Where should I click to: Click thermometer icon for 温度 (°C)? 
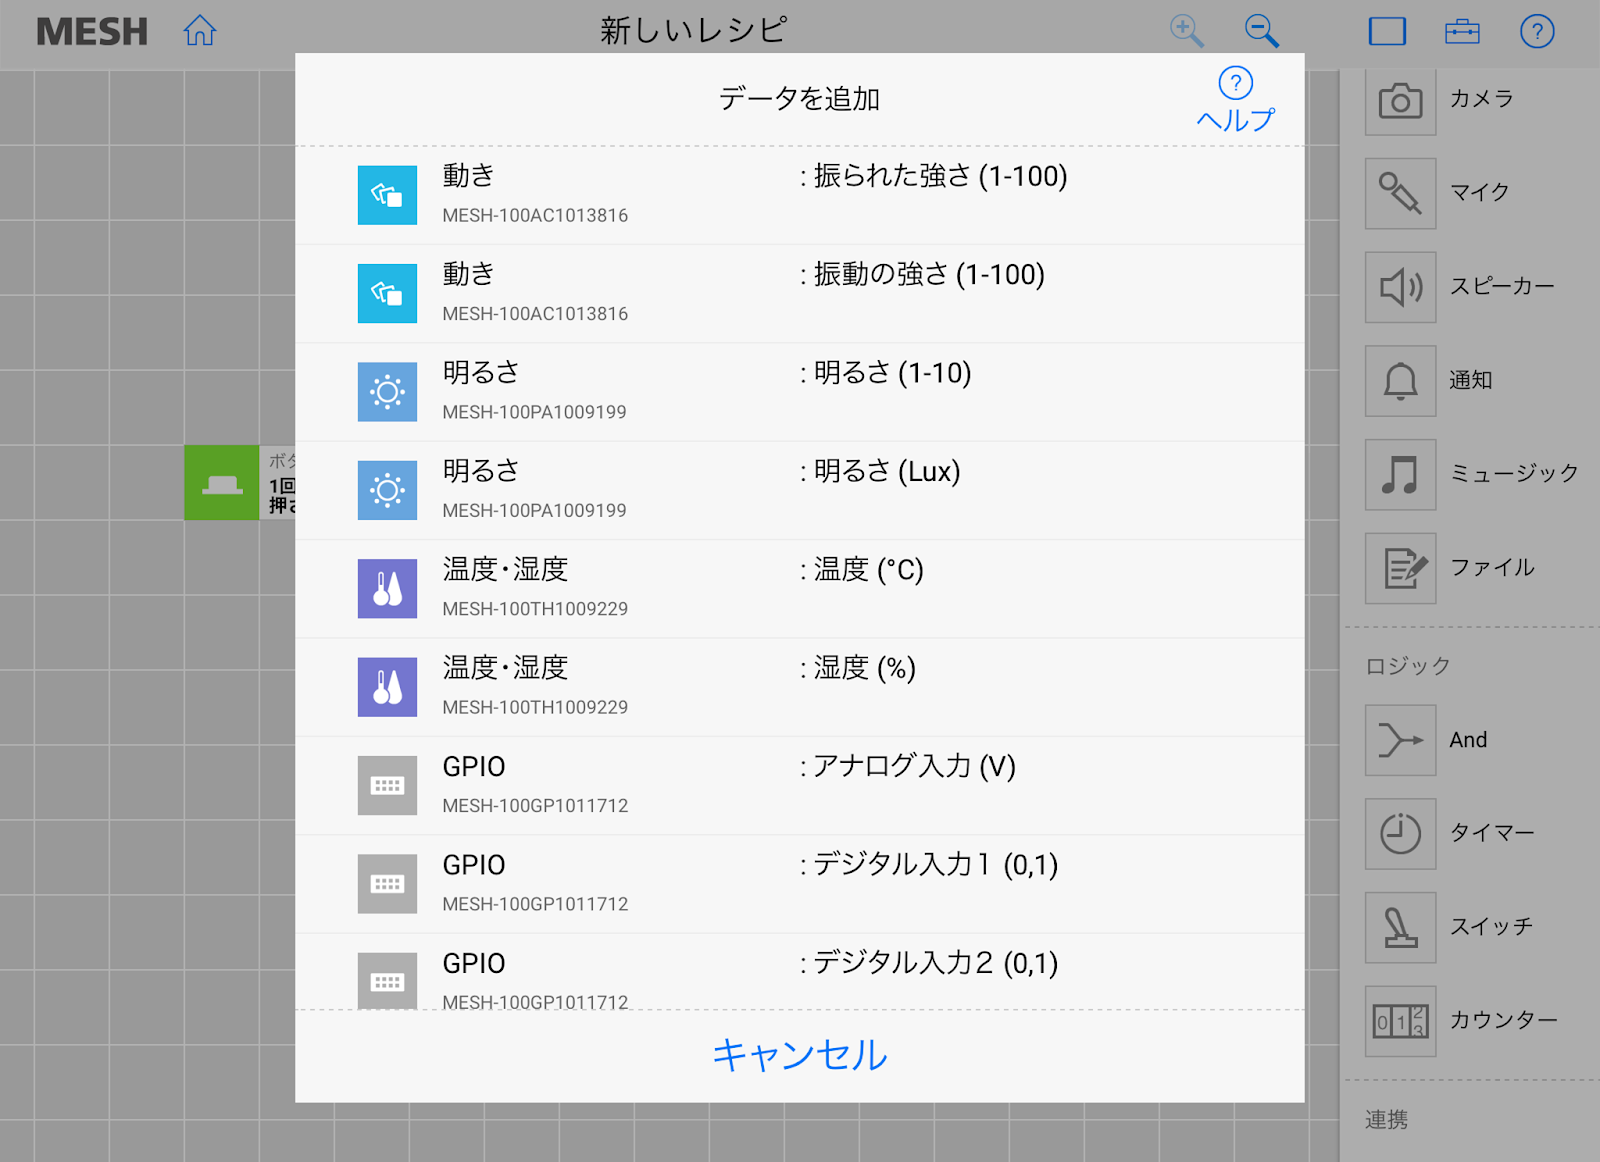coord(387,589)
